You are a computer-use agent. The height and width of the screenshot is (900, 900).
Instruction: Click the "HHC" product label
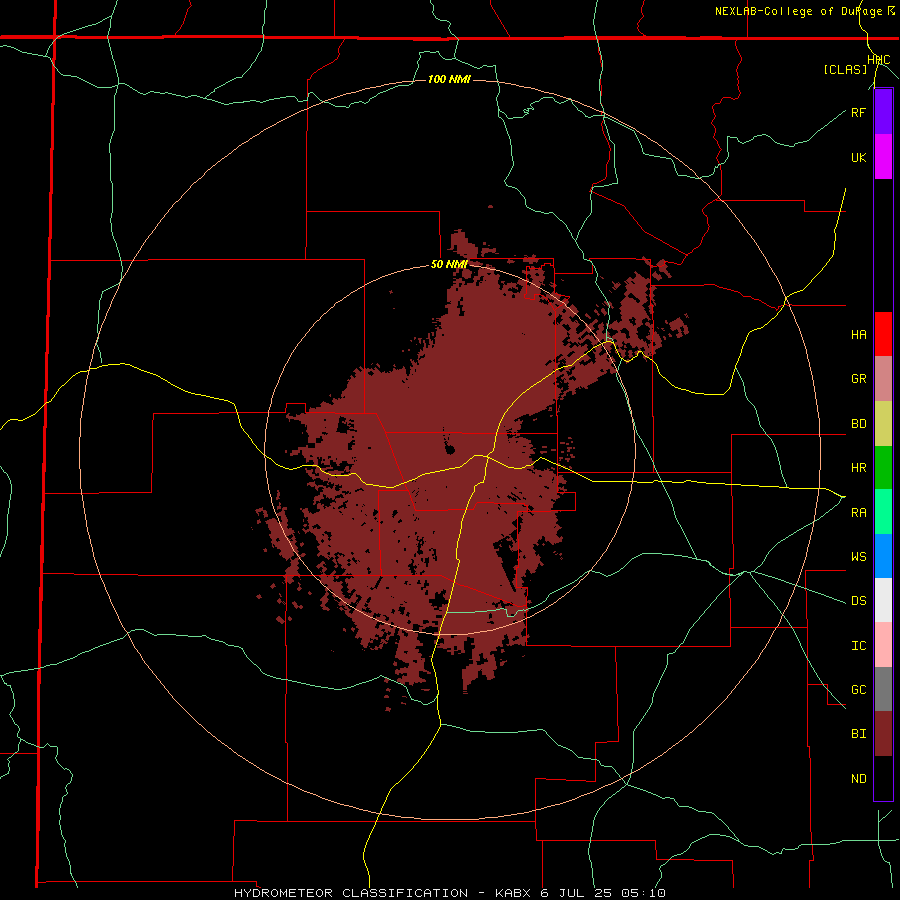point(879,60)
